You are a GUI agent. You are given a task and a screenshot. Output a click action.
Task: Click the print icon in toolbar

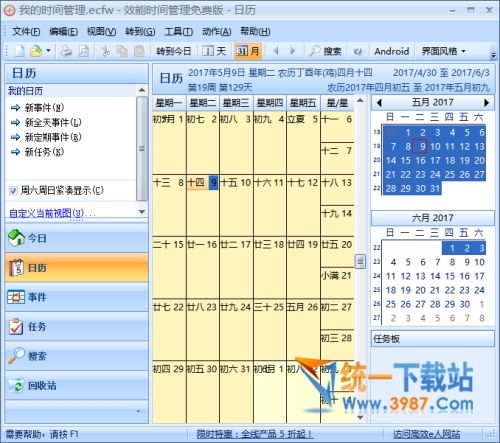(66, 51)
